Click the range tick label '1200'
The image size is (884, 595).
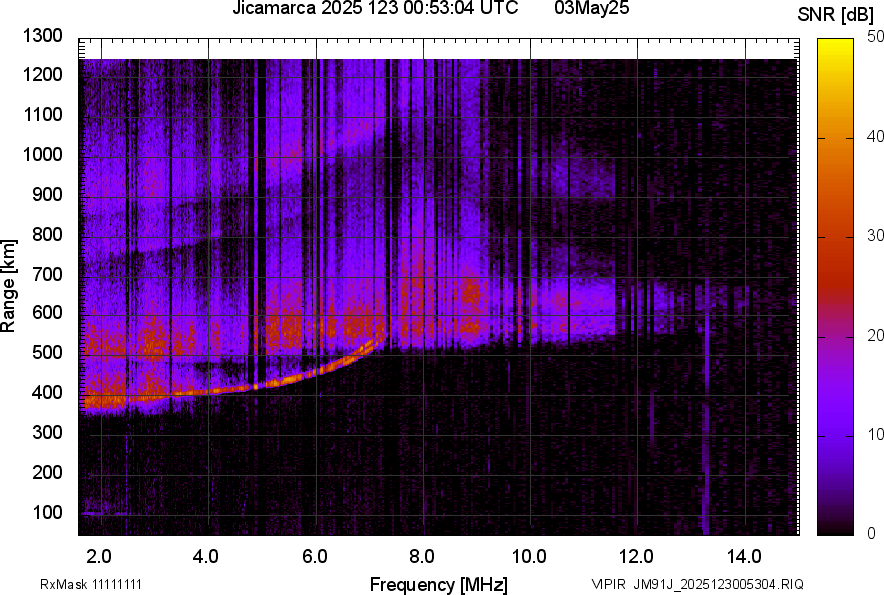tap(42, 74)
